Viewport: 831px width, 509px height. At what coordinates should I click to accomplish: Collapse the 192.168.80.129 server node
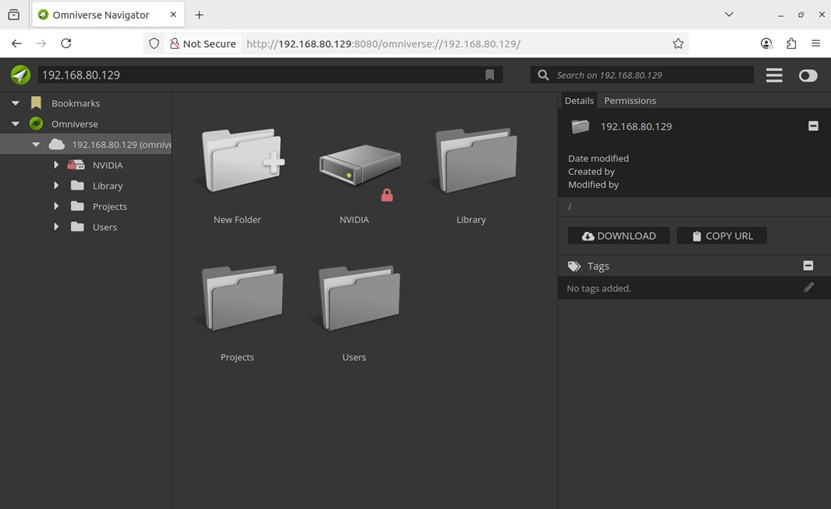[36, 144]
